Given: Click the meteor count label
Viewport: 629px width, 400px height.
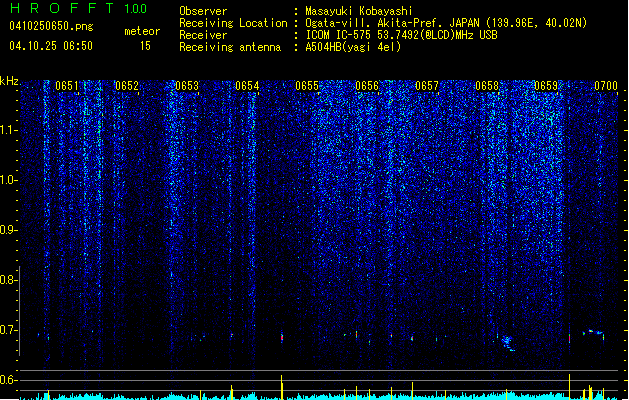Looking at the screenshot, I should pos(142,31).
